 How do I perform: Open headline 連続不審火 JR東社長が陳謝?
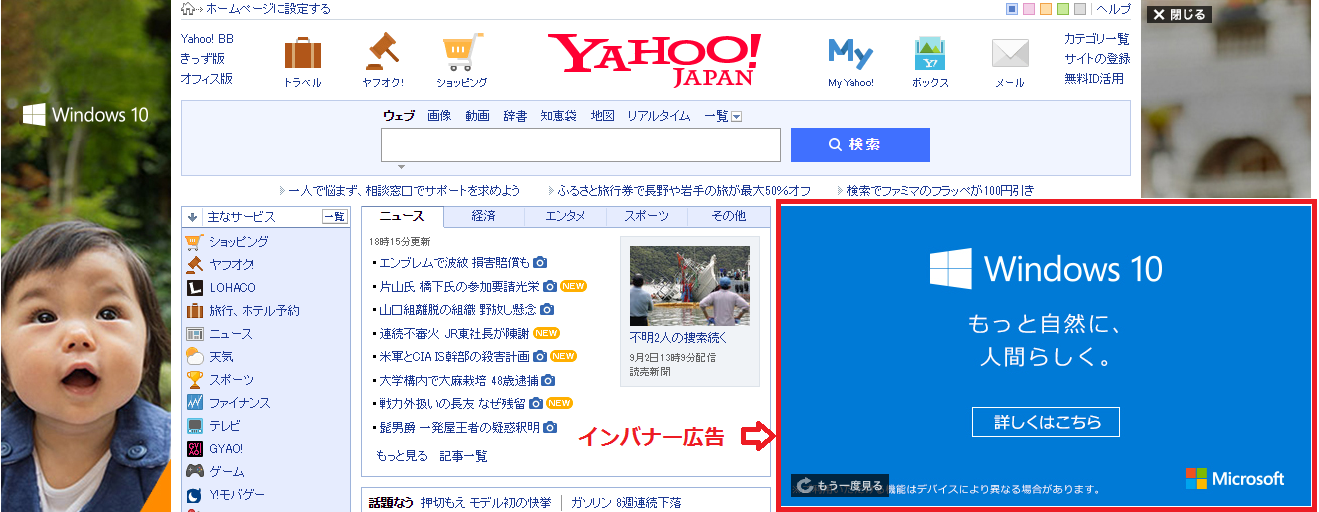[454, 333]
